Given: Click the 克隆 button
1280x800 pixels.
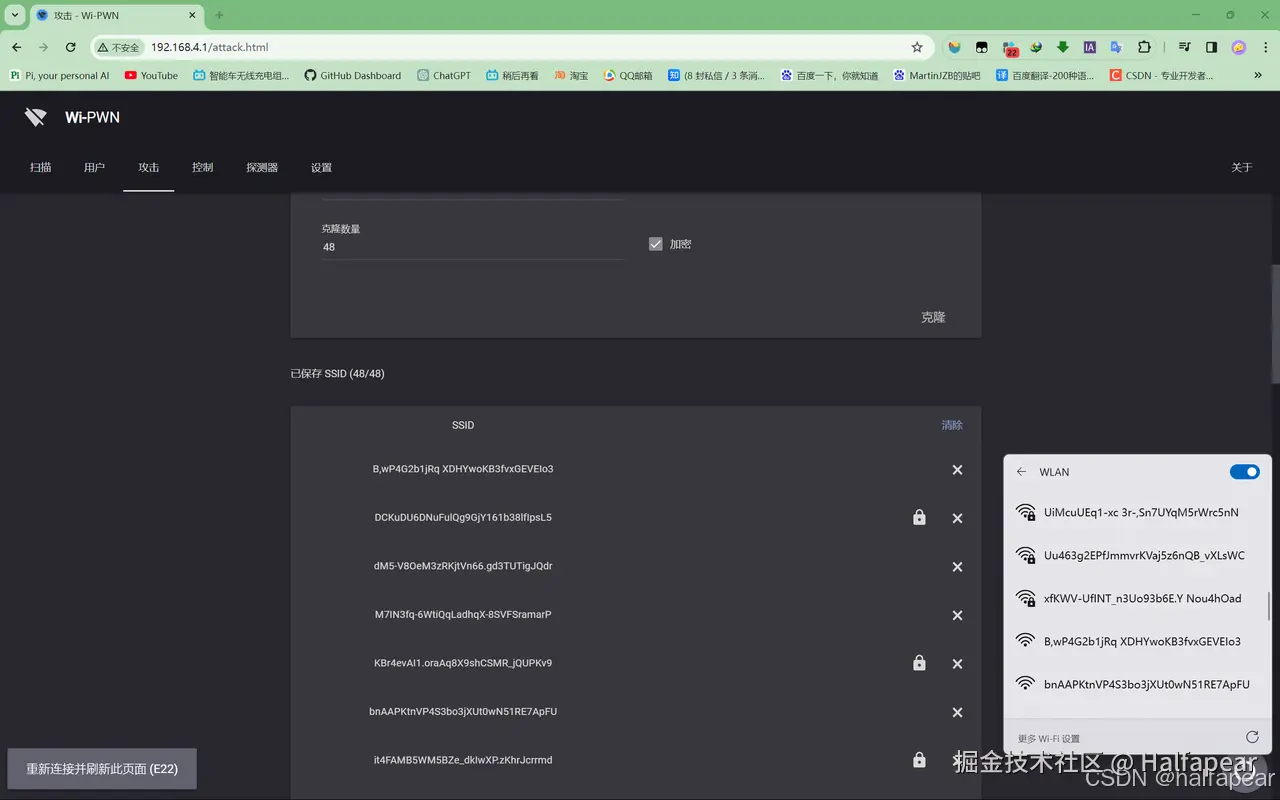Looking at the screenshot, I should [x=933, y=317].
